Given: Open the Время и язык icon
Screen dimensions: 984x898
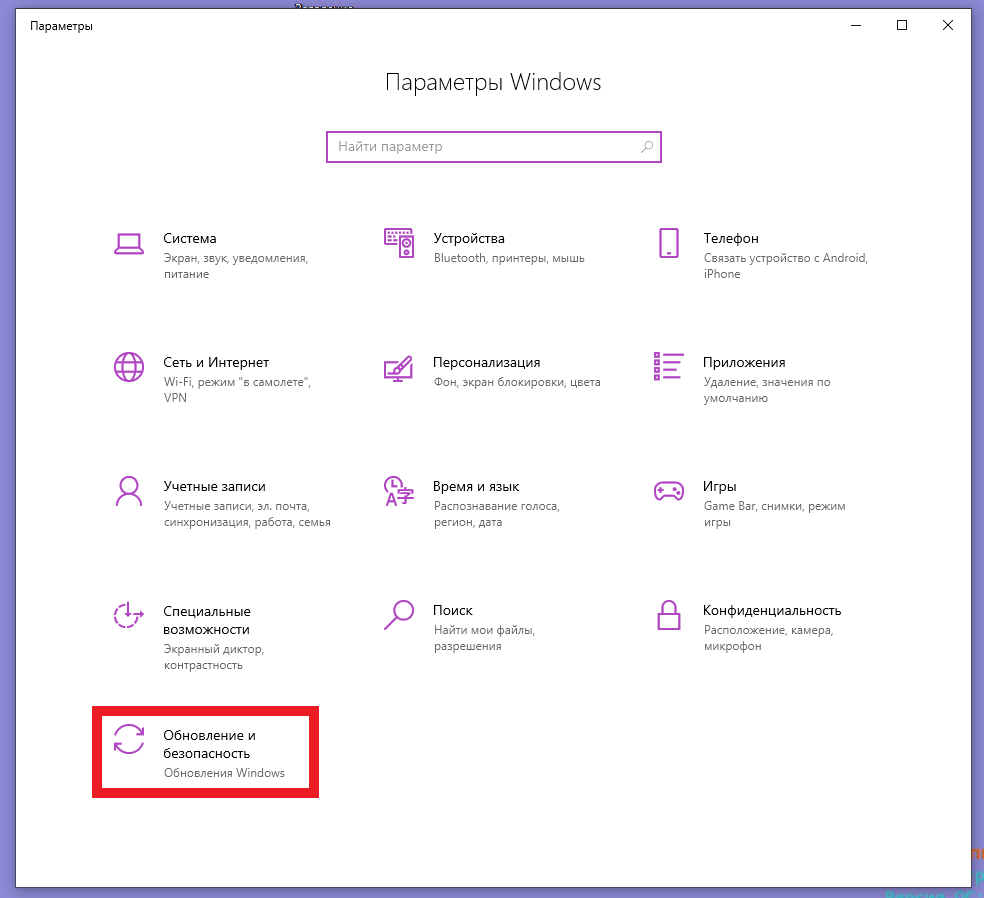Looking at the screenshot, I should [x=399, y=491].
